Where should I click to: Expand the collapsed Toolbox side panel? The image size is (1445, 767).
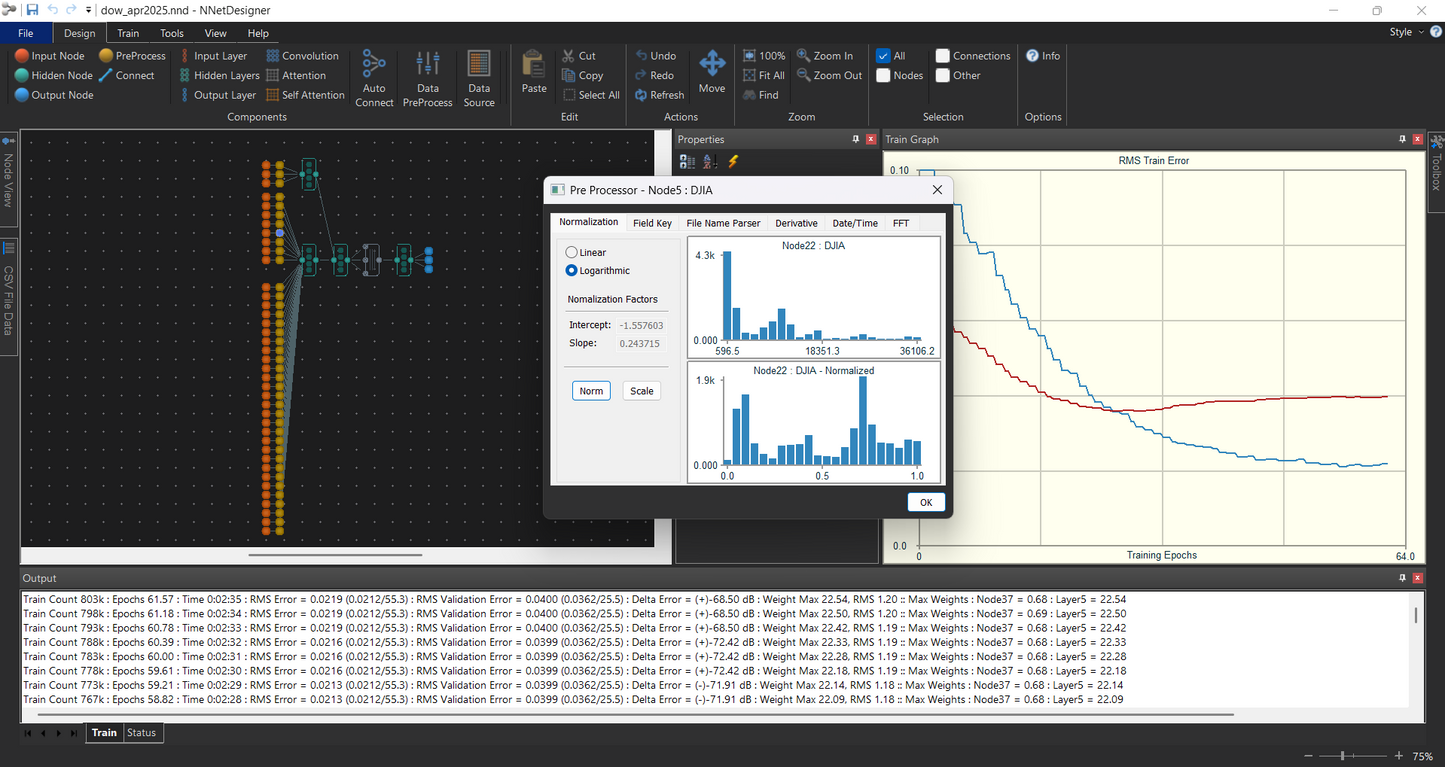pos(1436,165)
